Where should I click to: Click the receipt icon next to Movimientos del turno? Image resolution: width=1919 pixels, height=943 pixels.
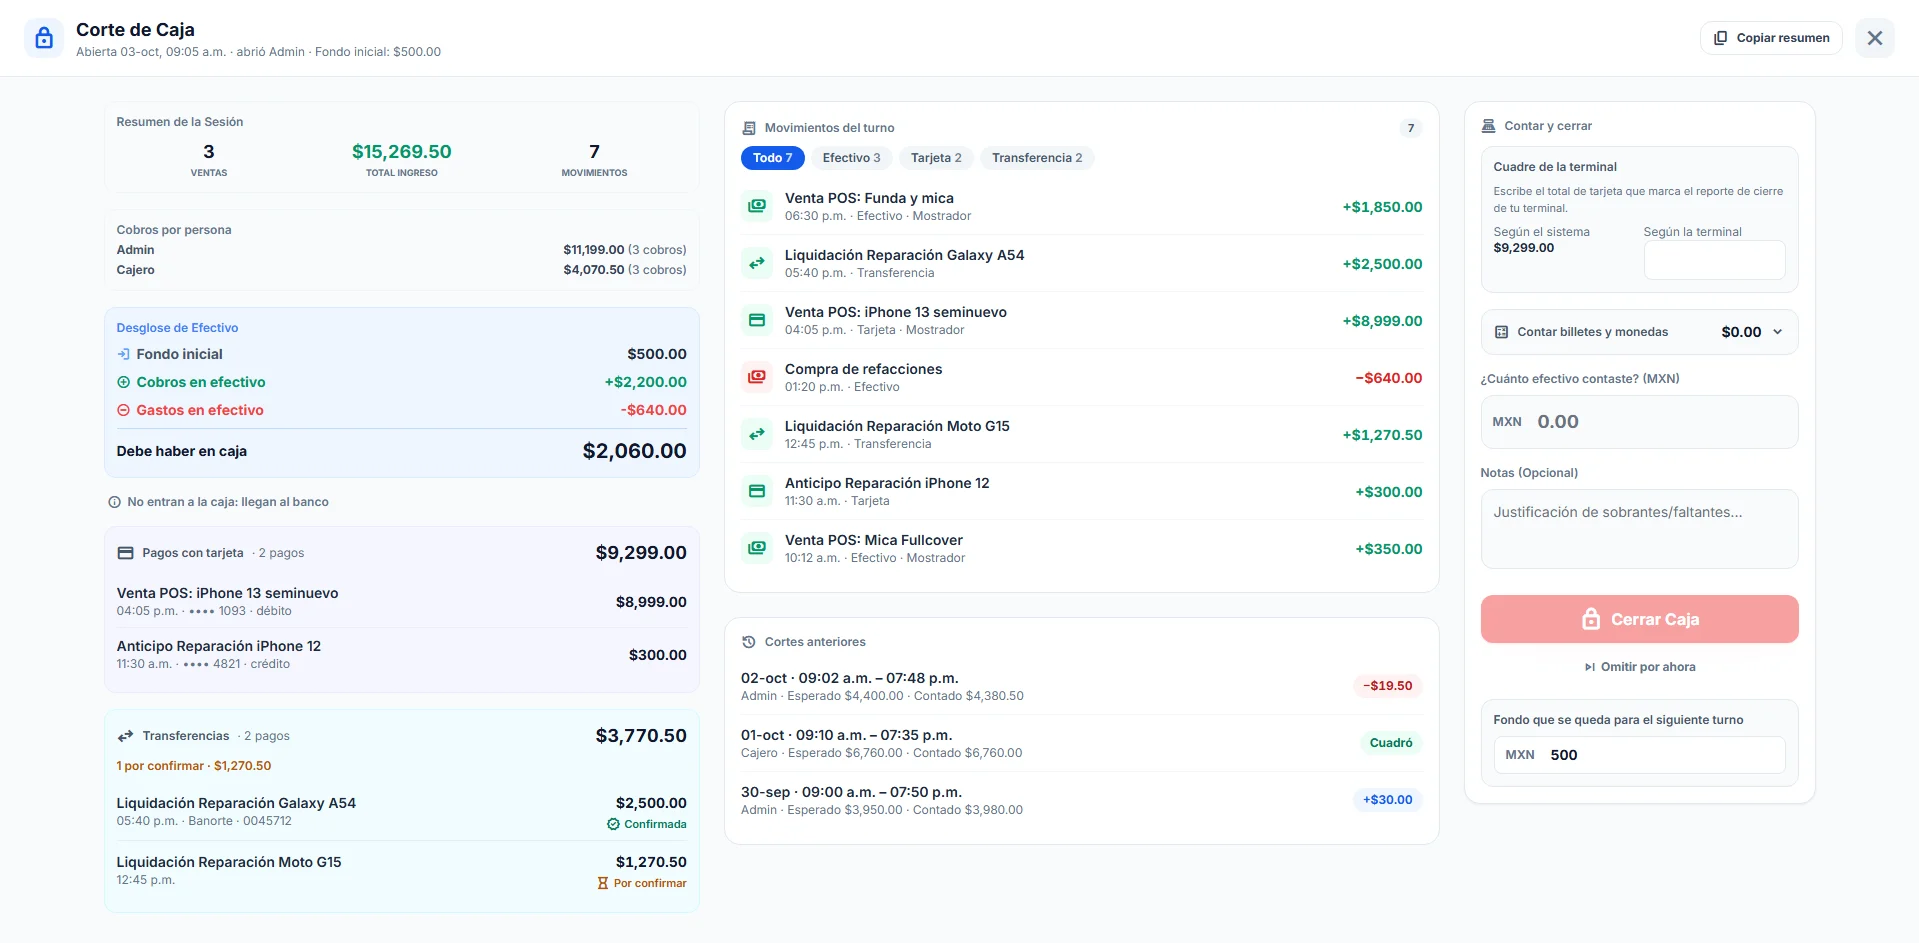[749, 128]
